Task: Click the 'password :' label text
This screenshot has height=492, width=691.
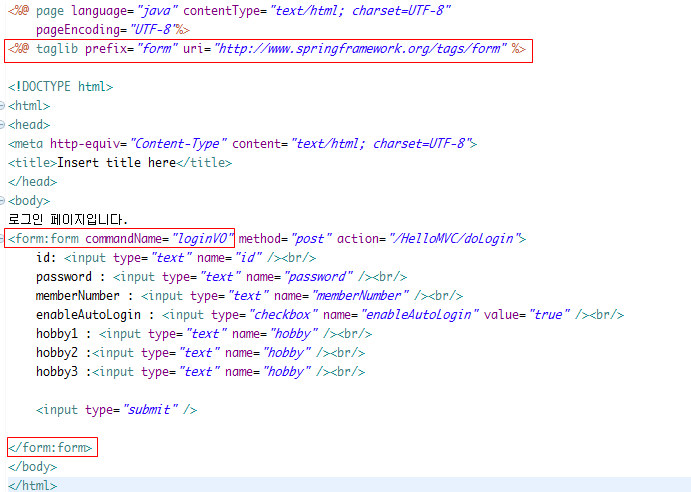Action: 71,277
